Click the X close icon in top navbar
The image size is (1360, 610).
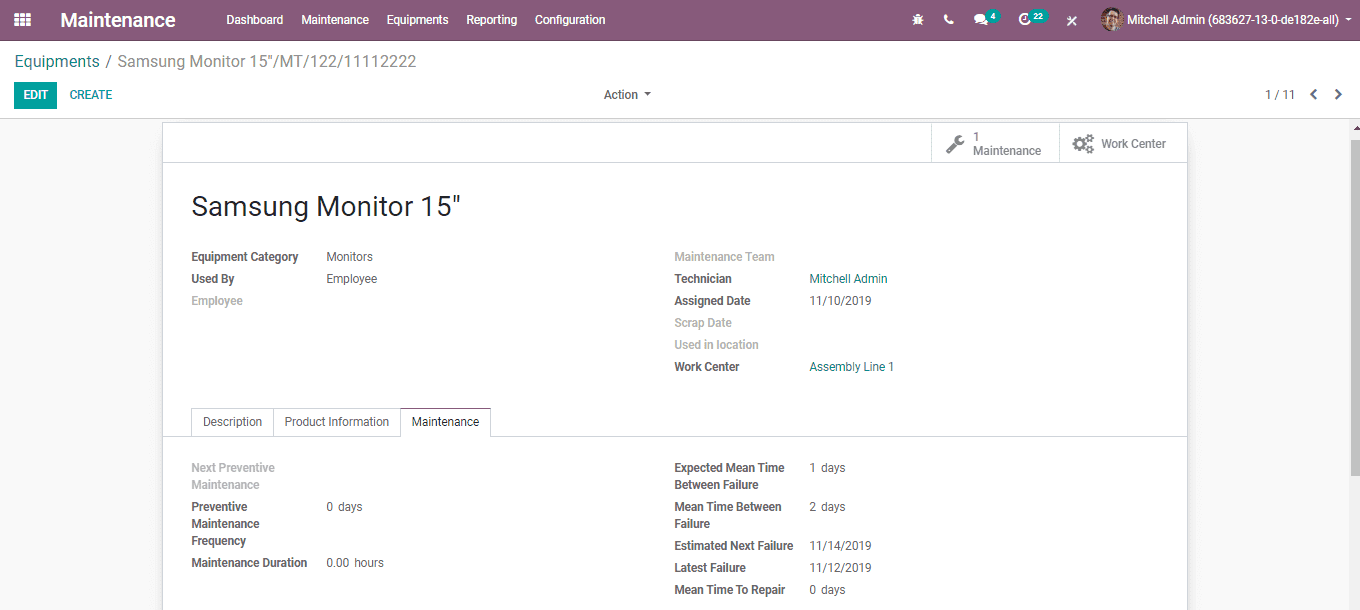(x=1072, y=20)
